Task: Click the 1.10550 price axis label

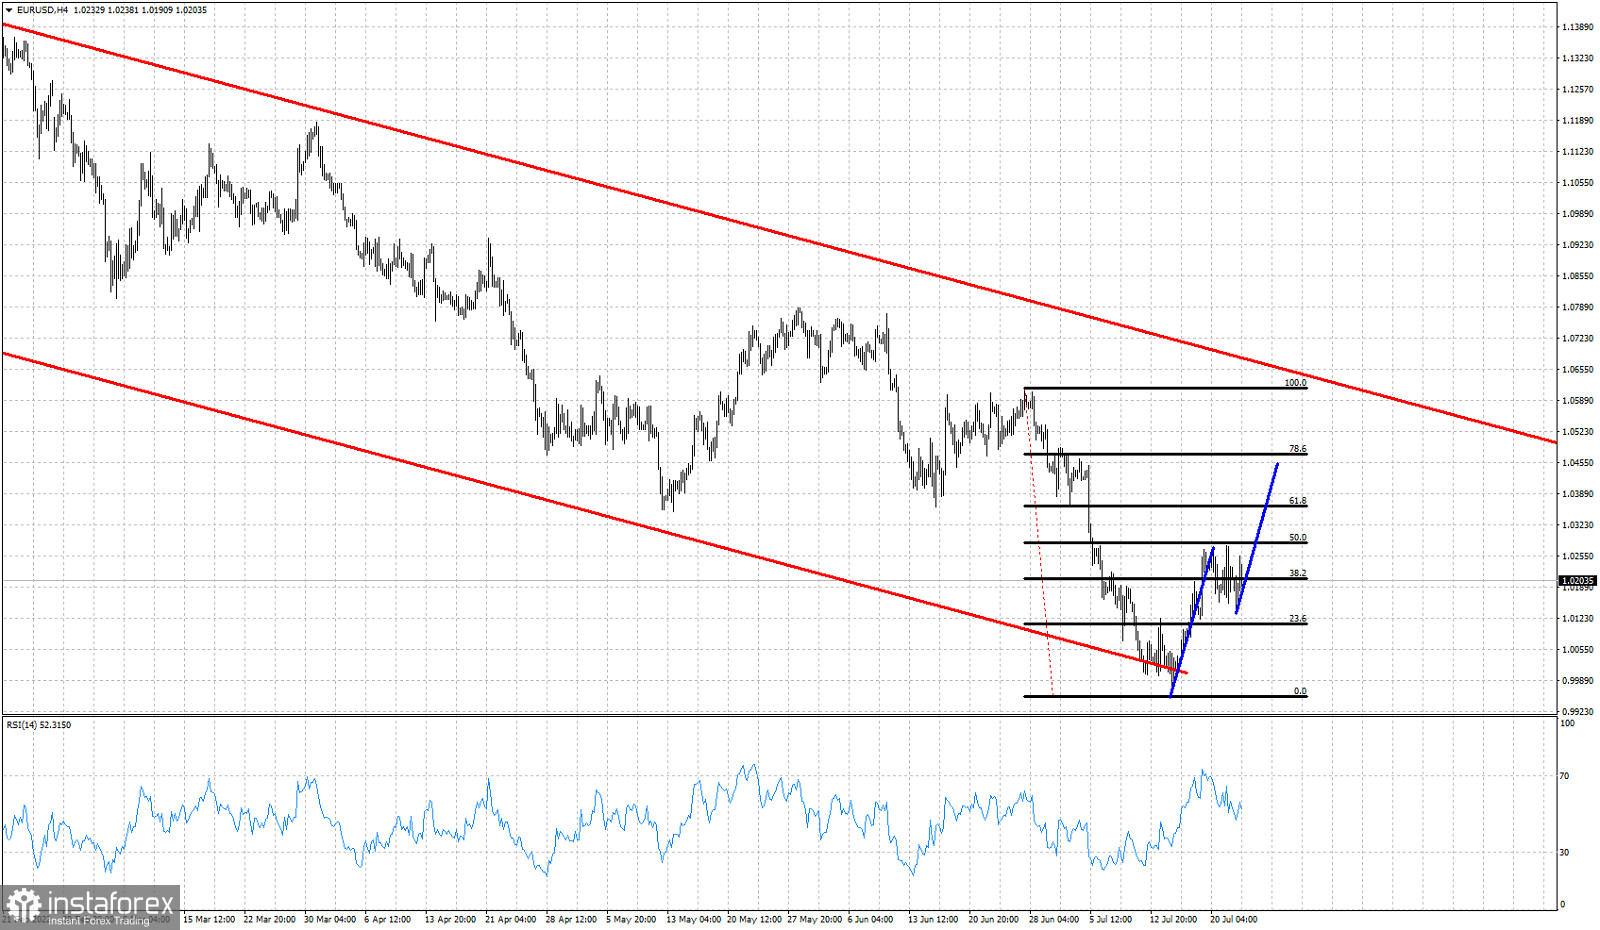Action: (x=1577, y=182)
